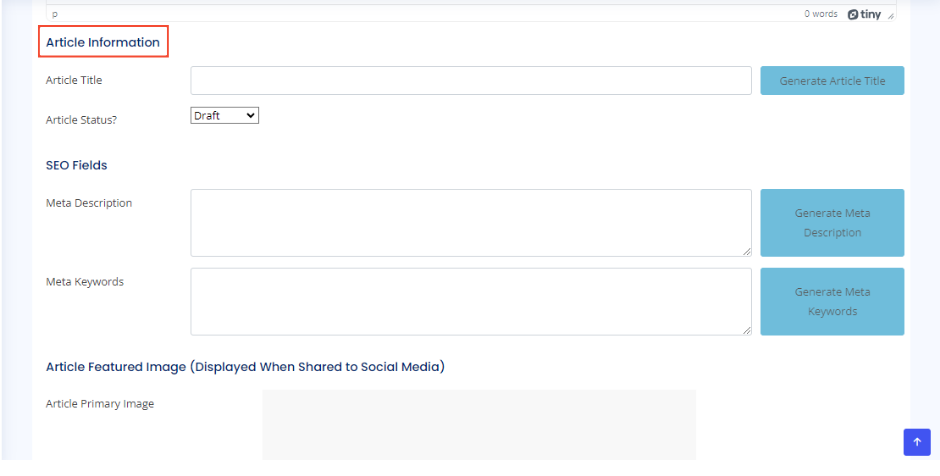Click the SEO Fields heading
This screenshot has height=476, width=940.
[76, 165]
